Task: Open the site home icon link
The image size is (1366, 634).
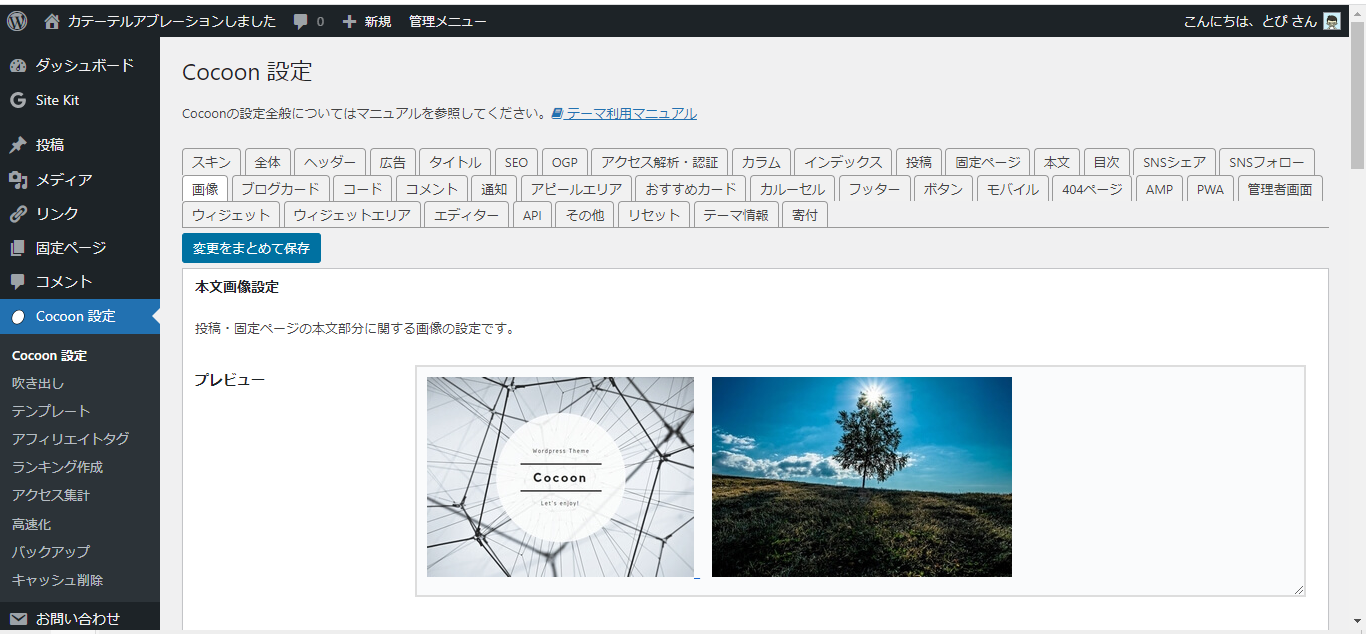Action: (x=51, y=21)
